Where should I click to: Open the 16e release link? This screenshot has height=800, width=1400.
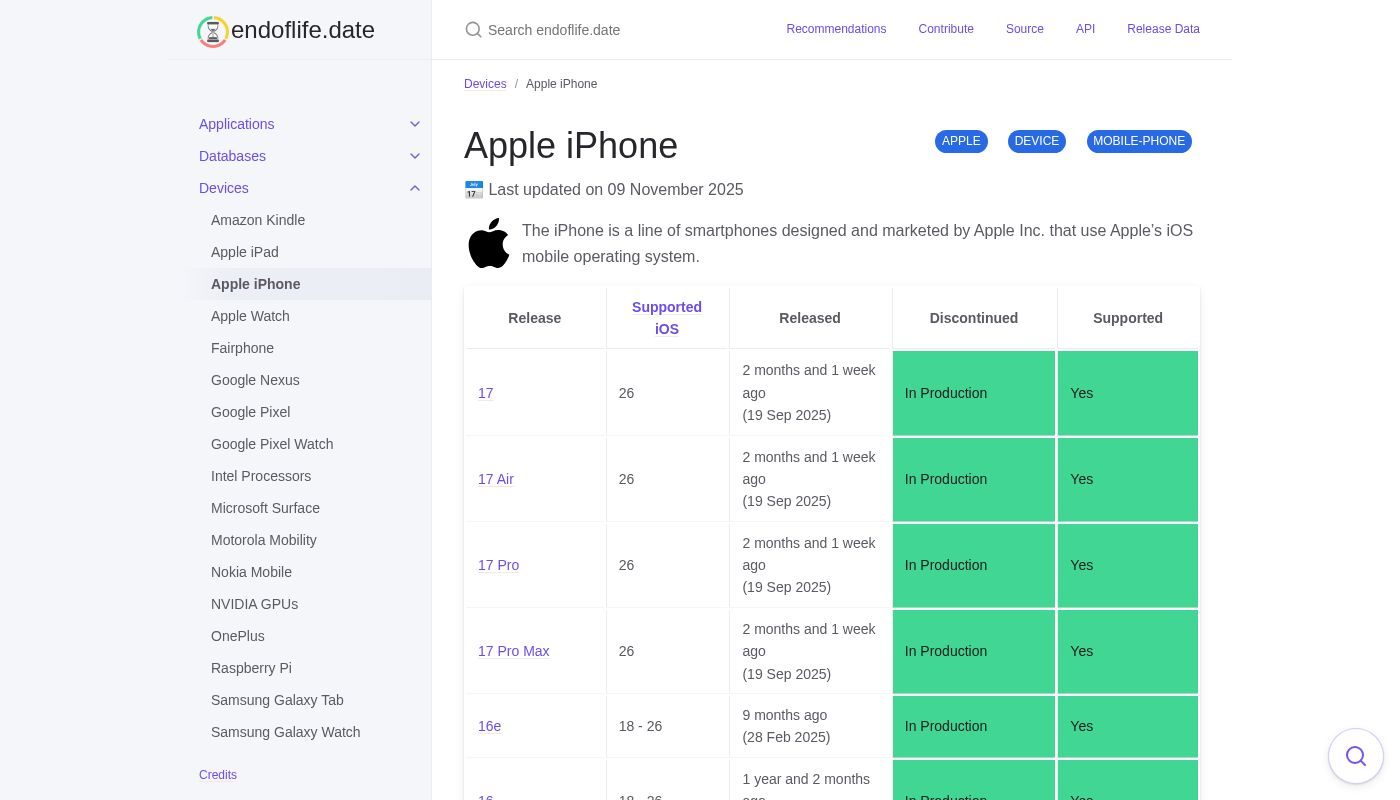click(x=489, y=726)
